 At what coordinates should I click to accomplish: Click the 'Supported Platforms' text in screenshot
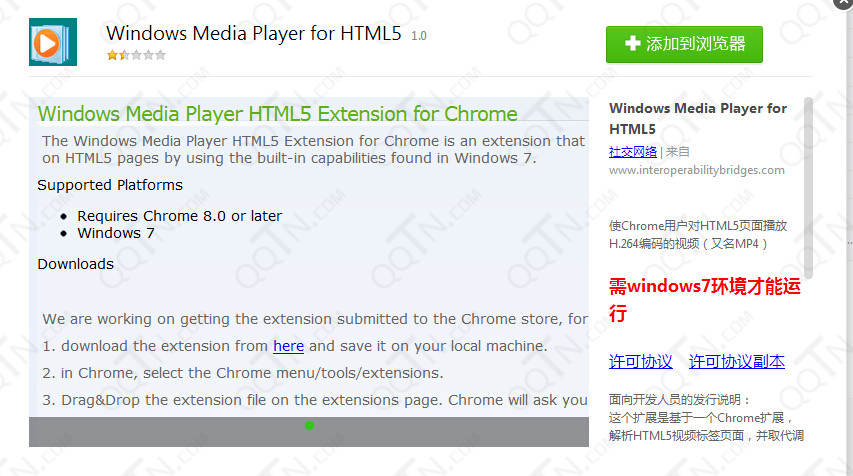pyautogui.click(x=110, y=185)
